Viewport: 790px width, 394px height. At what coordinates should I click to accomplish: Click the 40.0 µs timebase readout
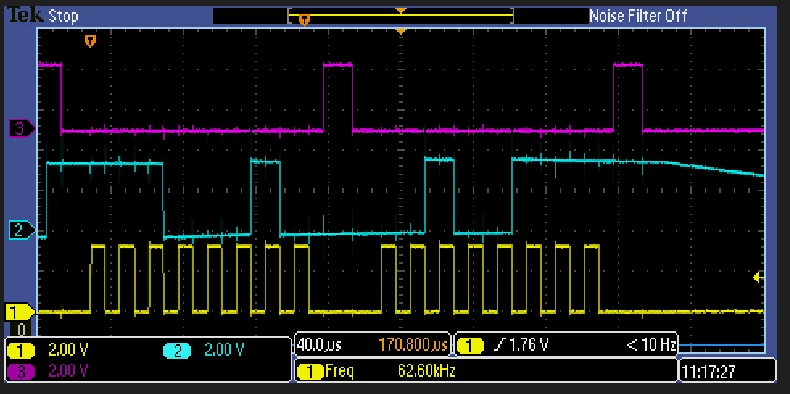[x=319, y=346]
